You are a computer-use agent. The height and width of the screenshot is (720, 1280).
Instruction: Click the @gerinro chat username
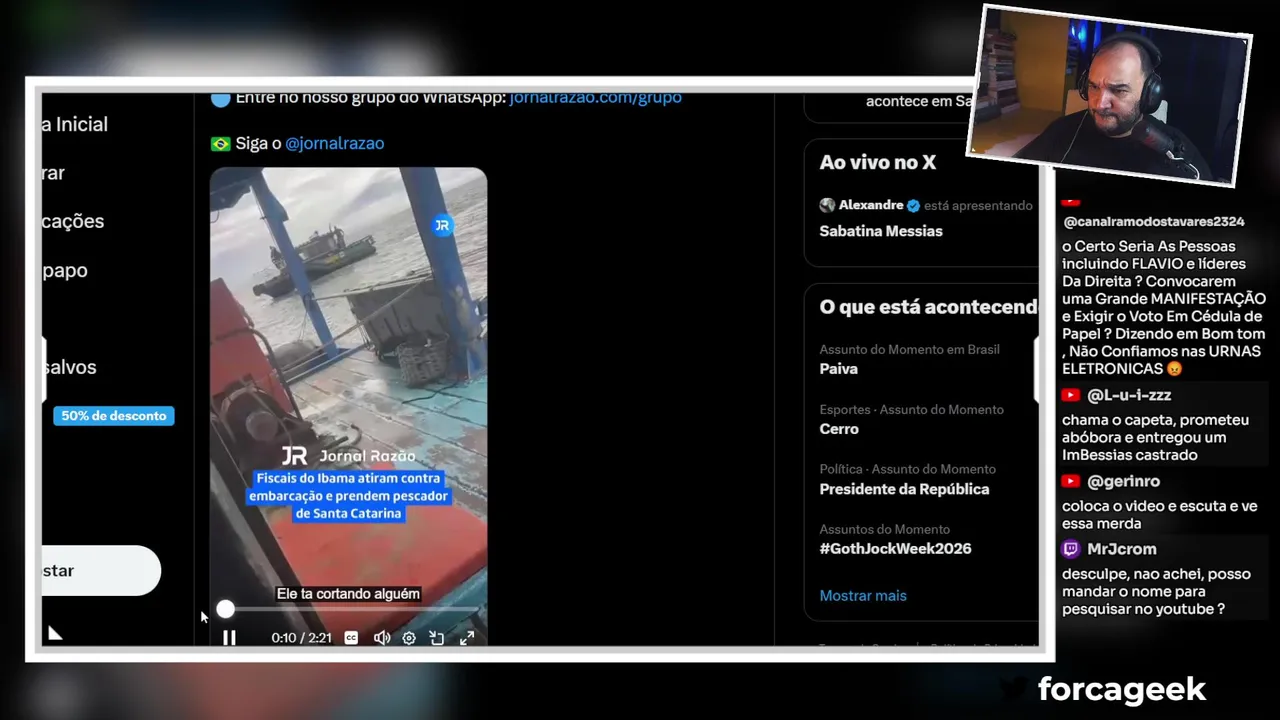click(1123, 482)
